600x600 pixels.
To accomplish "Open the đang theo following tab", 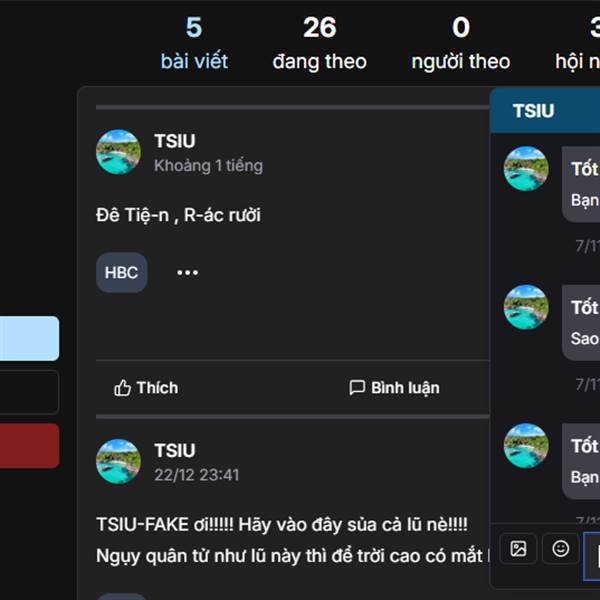I will coord(319,44).
